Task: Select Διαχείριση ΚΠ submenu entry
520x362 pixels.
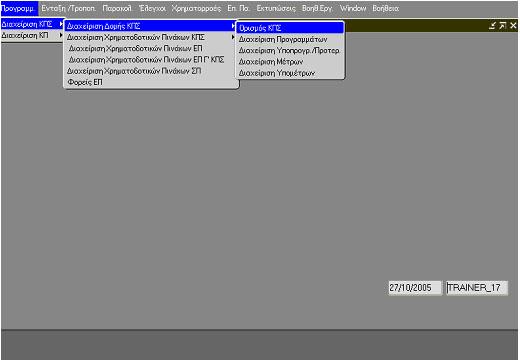Action: pos(32,35)
